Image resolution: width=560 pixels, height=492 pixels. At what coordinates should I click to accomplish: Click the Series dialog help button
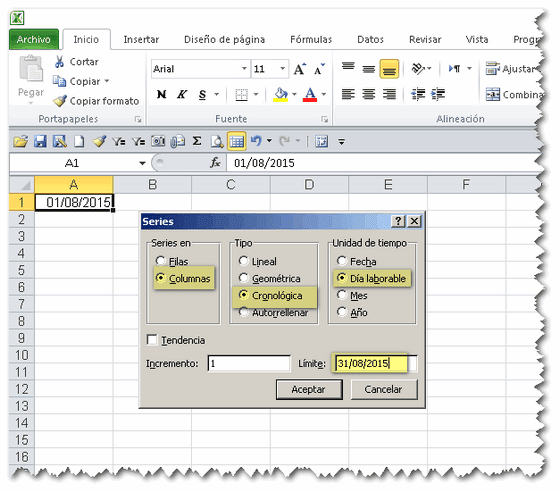[x=398, y=221]
